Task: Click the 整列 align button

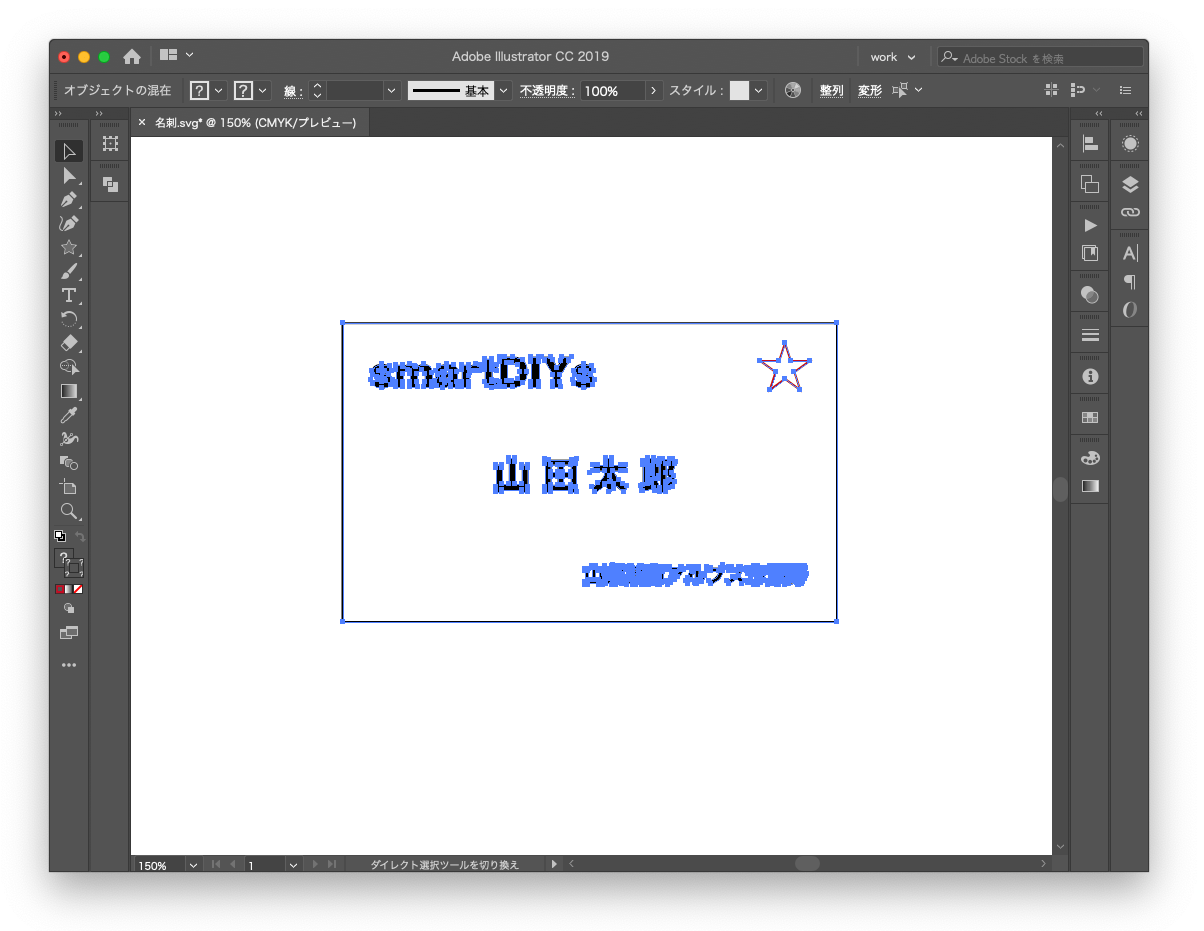Action: 831,91
